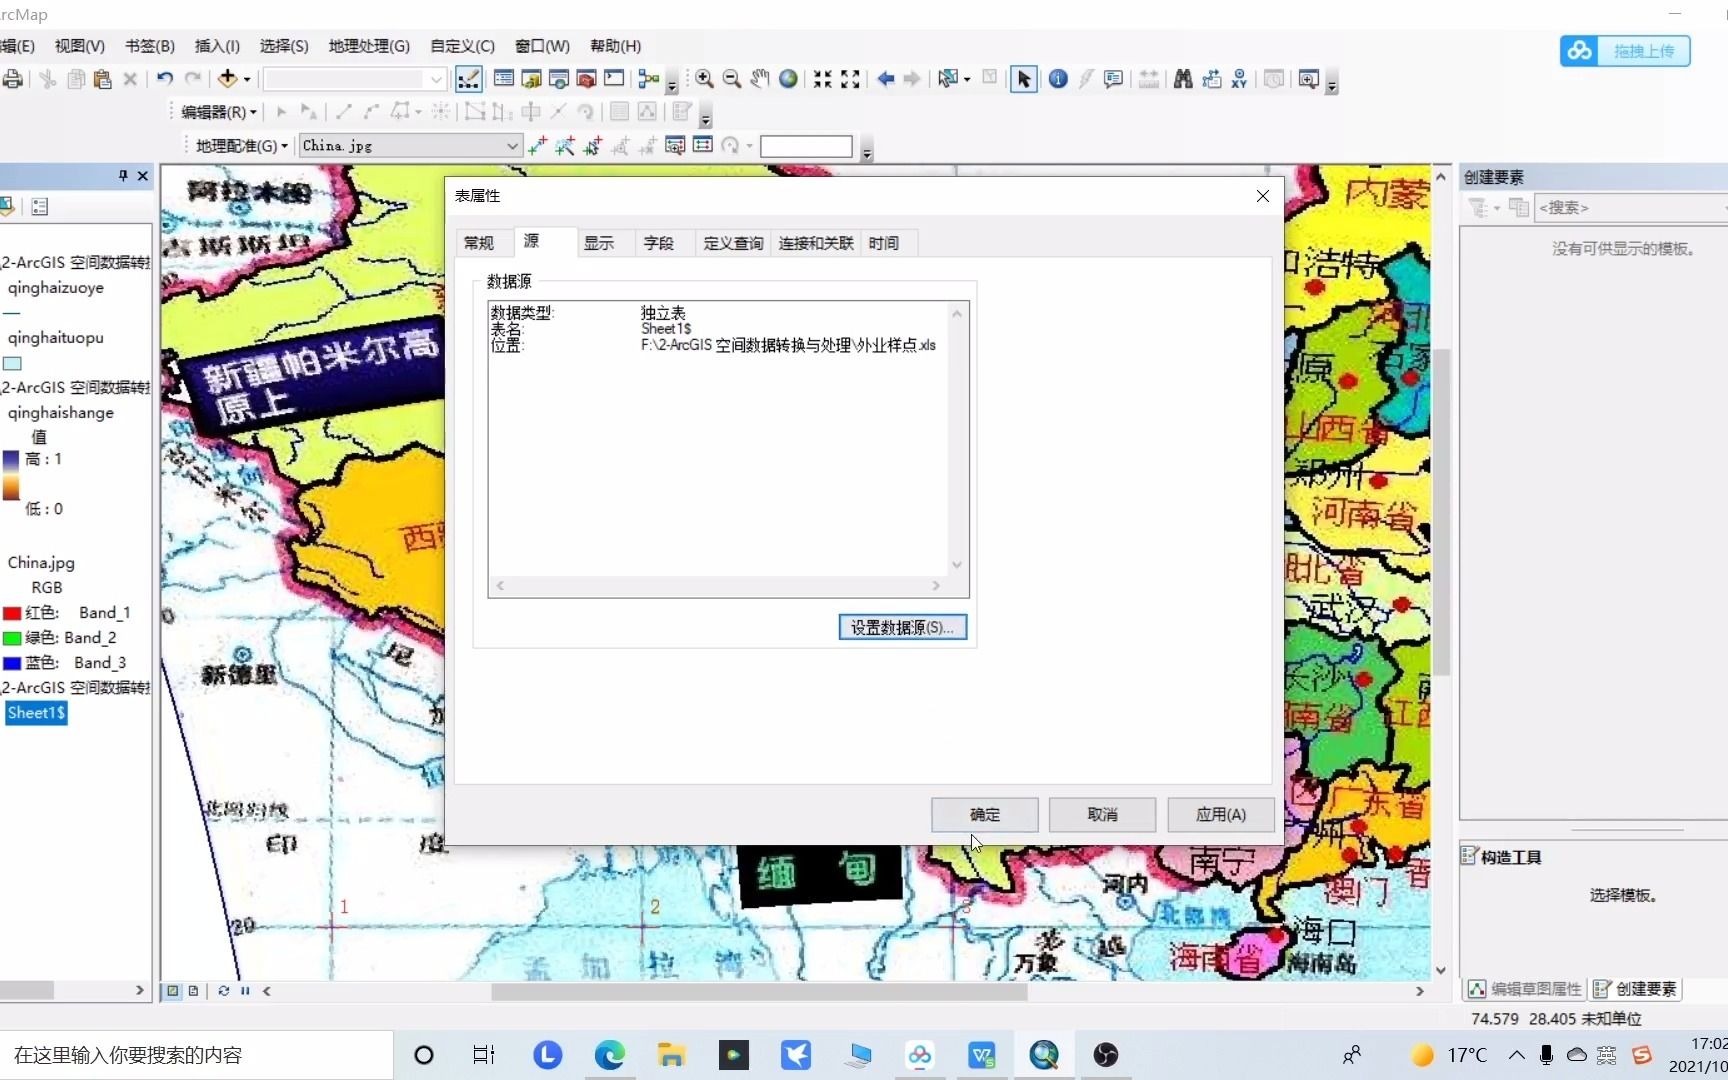Toggle the table of contents pin icon
1728x1080 pixels.
(123, 176)
